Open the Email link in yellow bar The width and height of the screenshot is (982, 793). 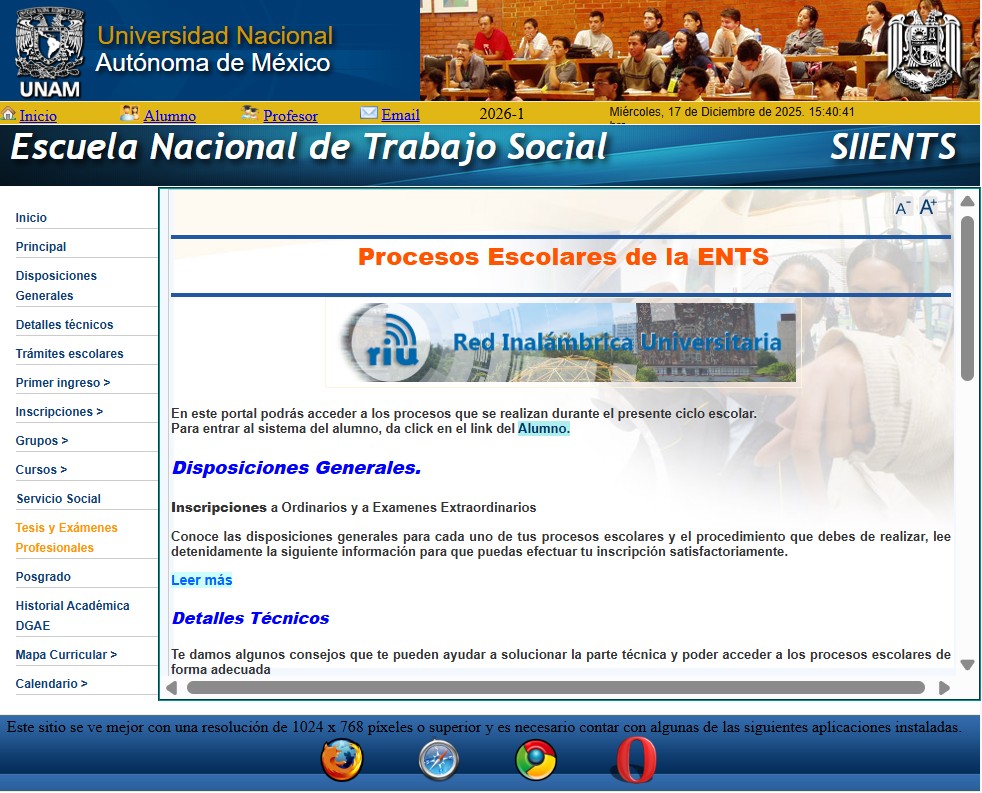click(x=400, y=115)
